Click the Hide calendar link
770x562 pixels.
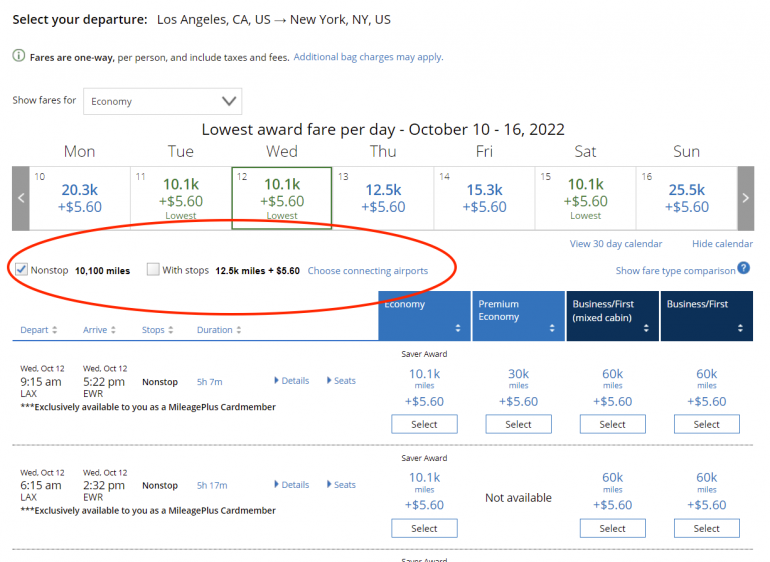(x=722, y=244)
